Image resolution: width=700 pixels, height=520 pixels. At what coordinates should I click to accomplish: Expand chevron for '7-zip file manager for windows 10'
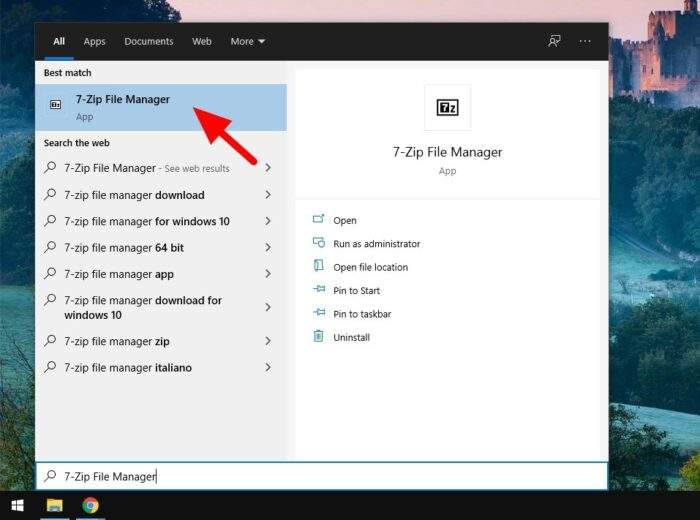(x=268, y=221)
